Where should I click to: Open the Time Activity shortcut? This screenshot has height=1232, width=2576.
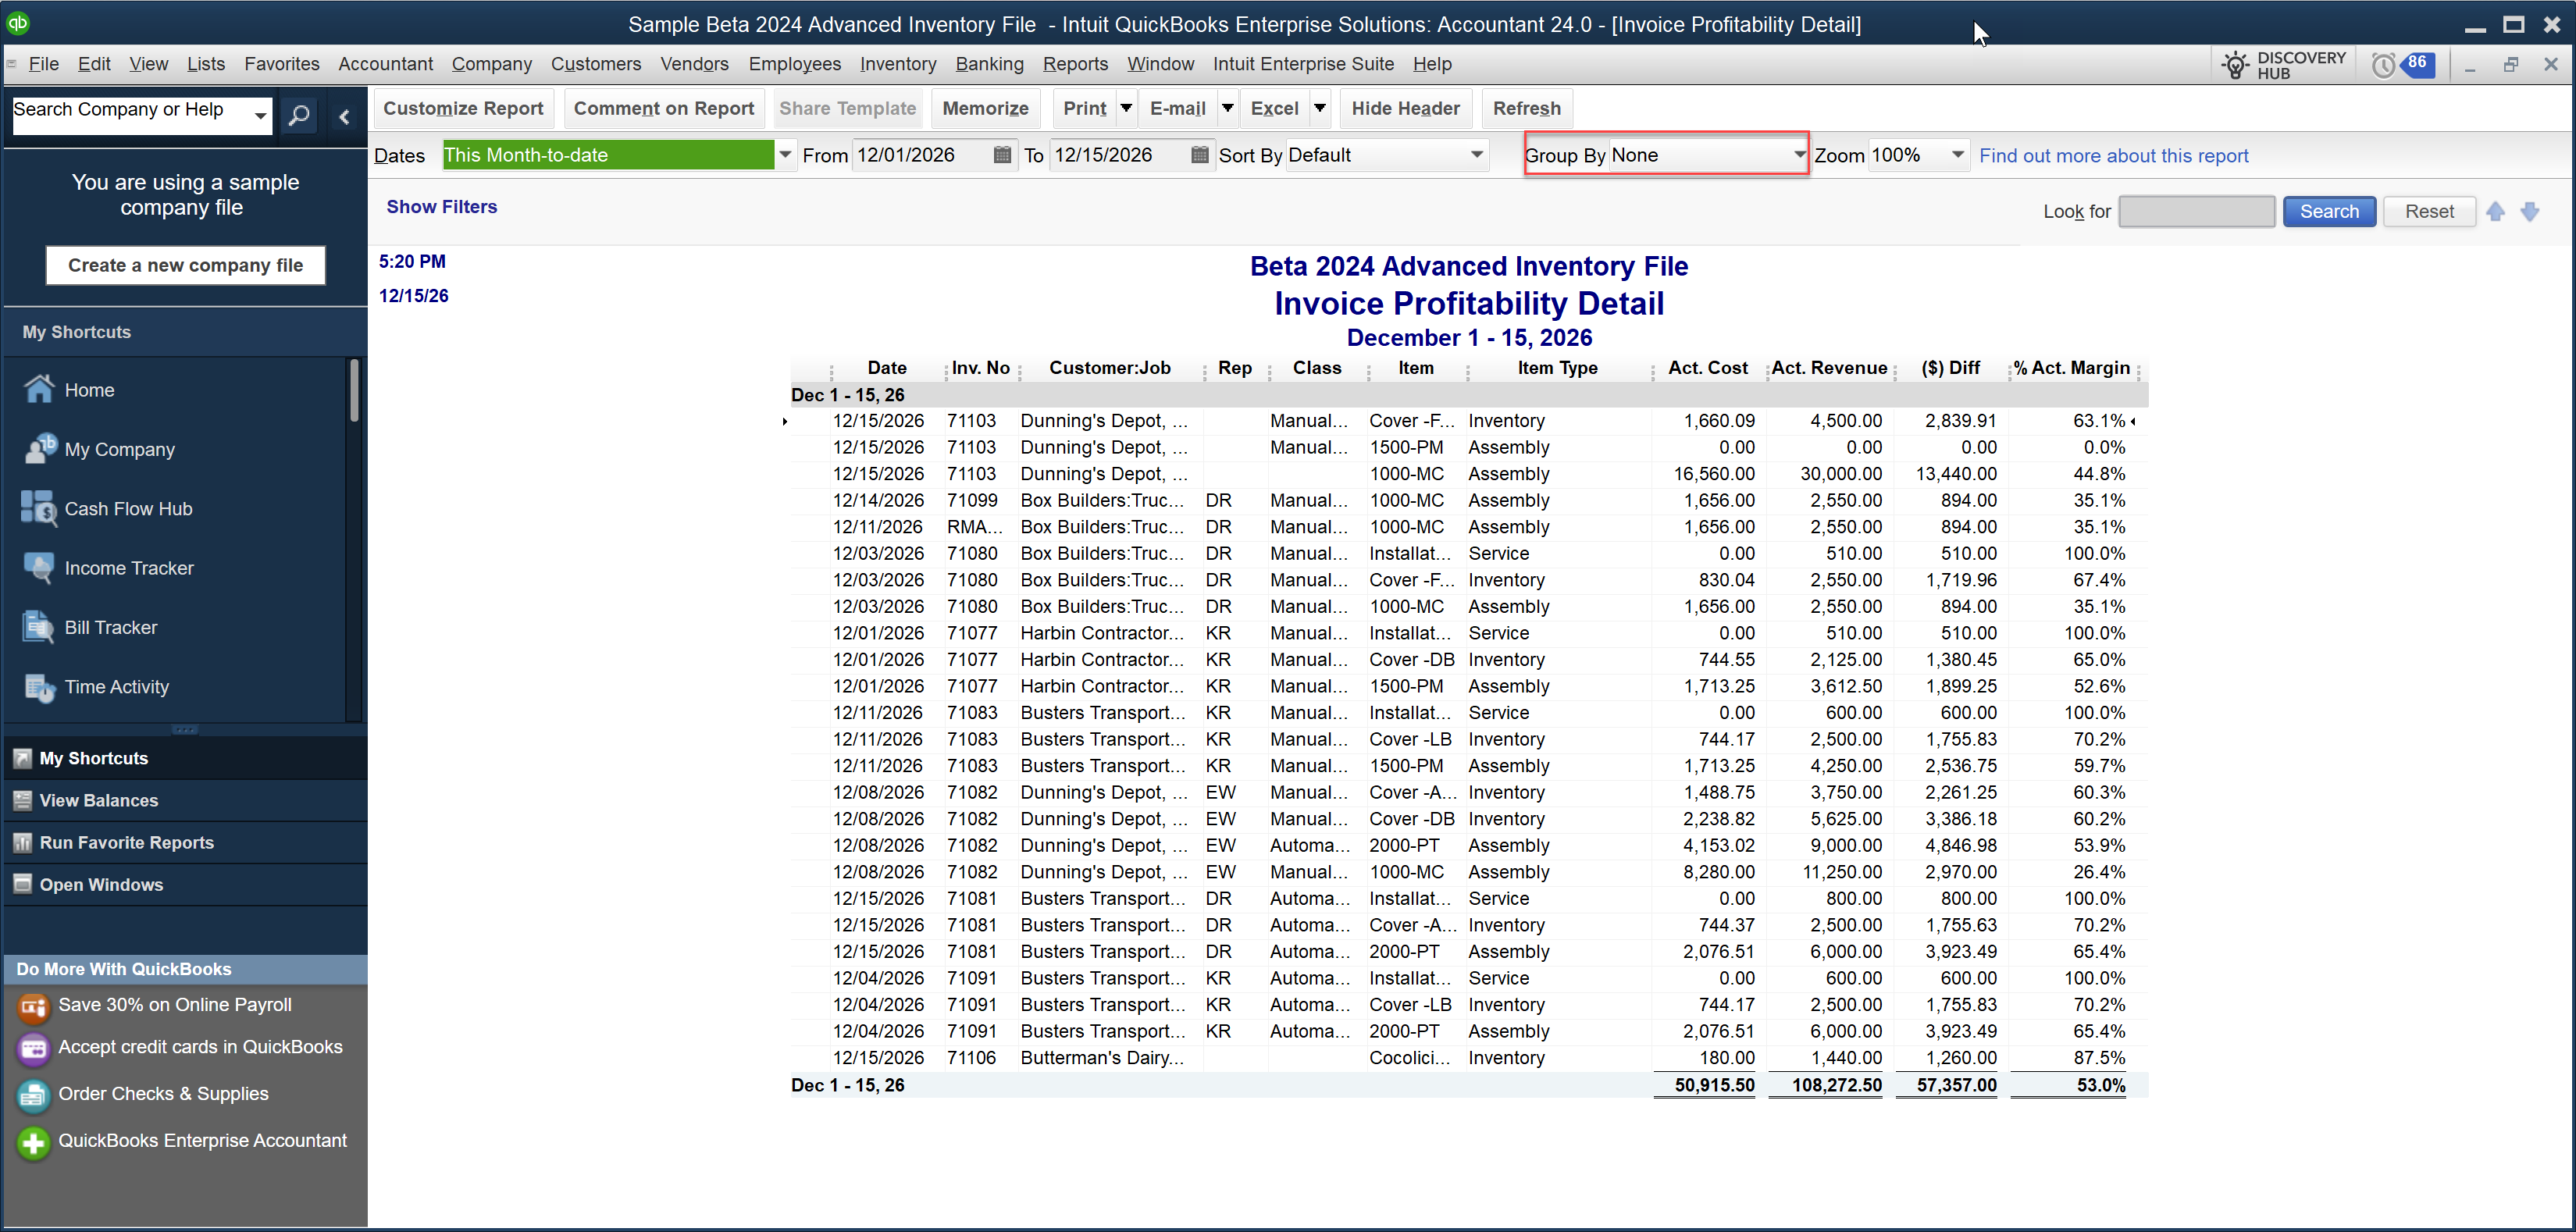click(x=39, y=687)
